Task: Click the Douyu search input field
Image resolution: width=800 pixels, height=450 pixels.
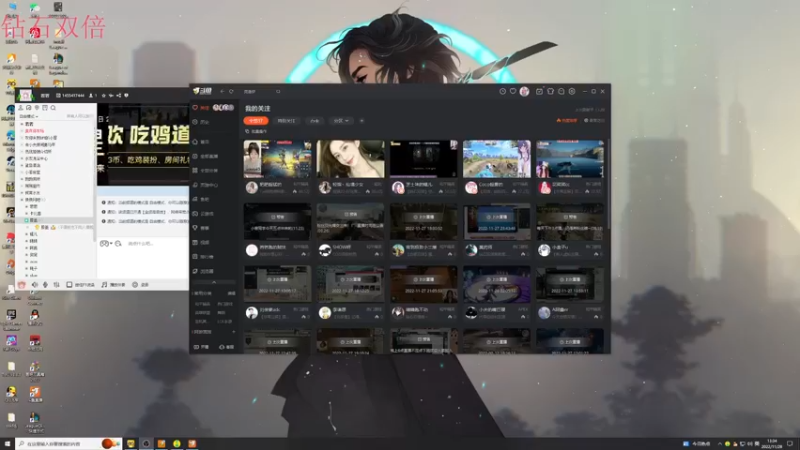Action: [259, 91]
